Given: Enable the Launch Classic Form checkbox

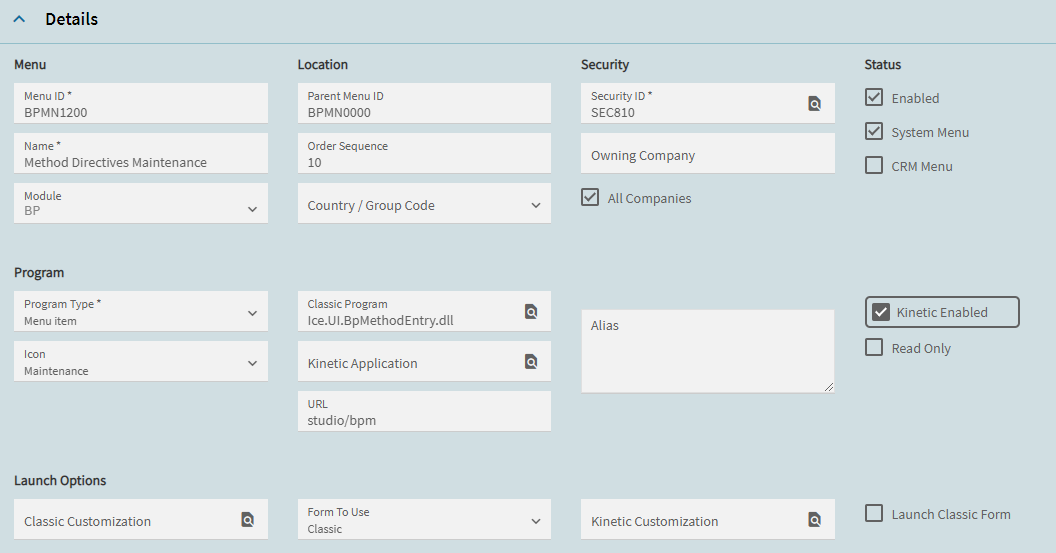Looking at the screenshot, I should pos(873,513).
